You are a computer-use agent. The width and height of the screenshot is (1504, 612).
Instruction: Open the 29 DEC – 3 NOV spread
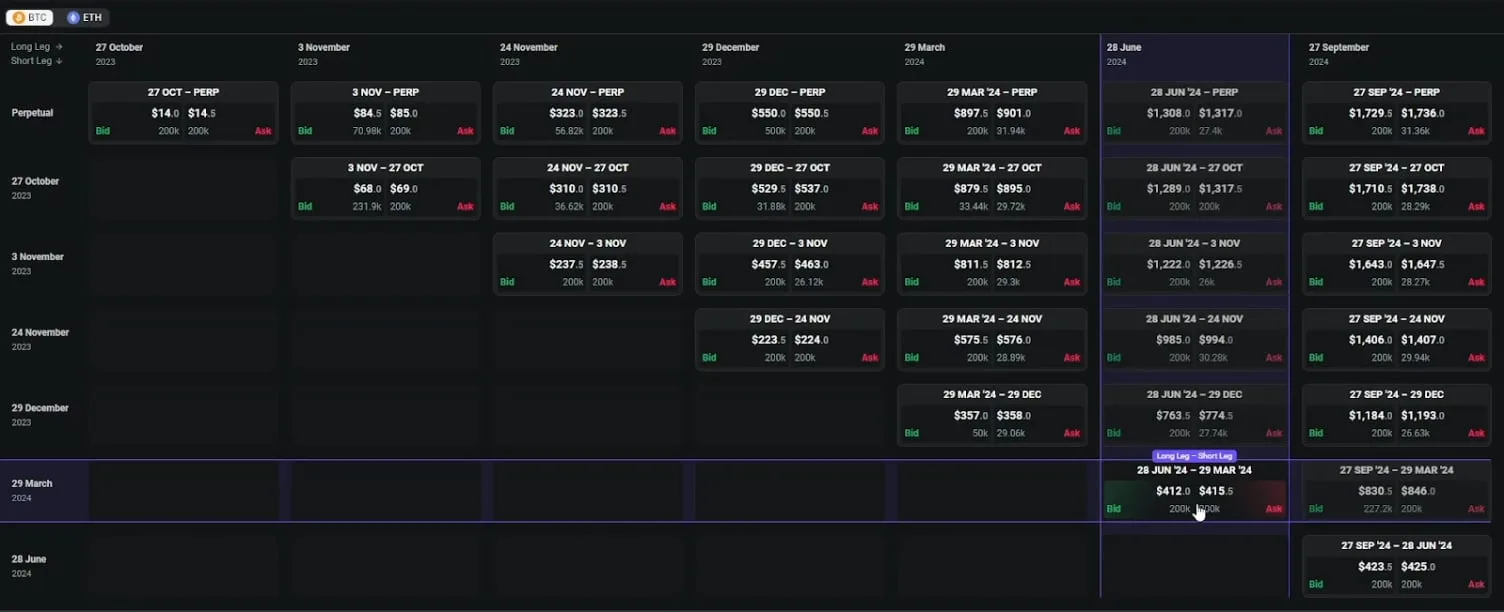pos(790,264)
